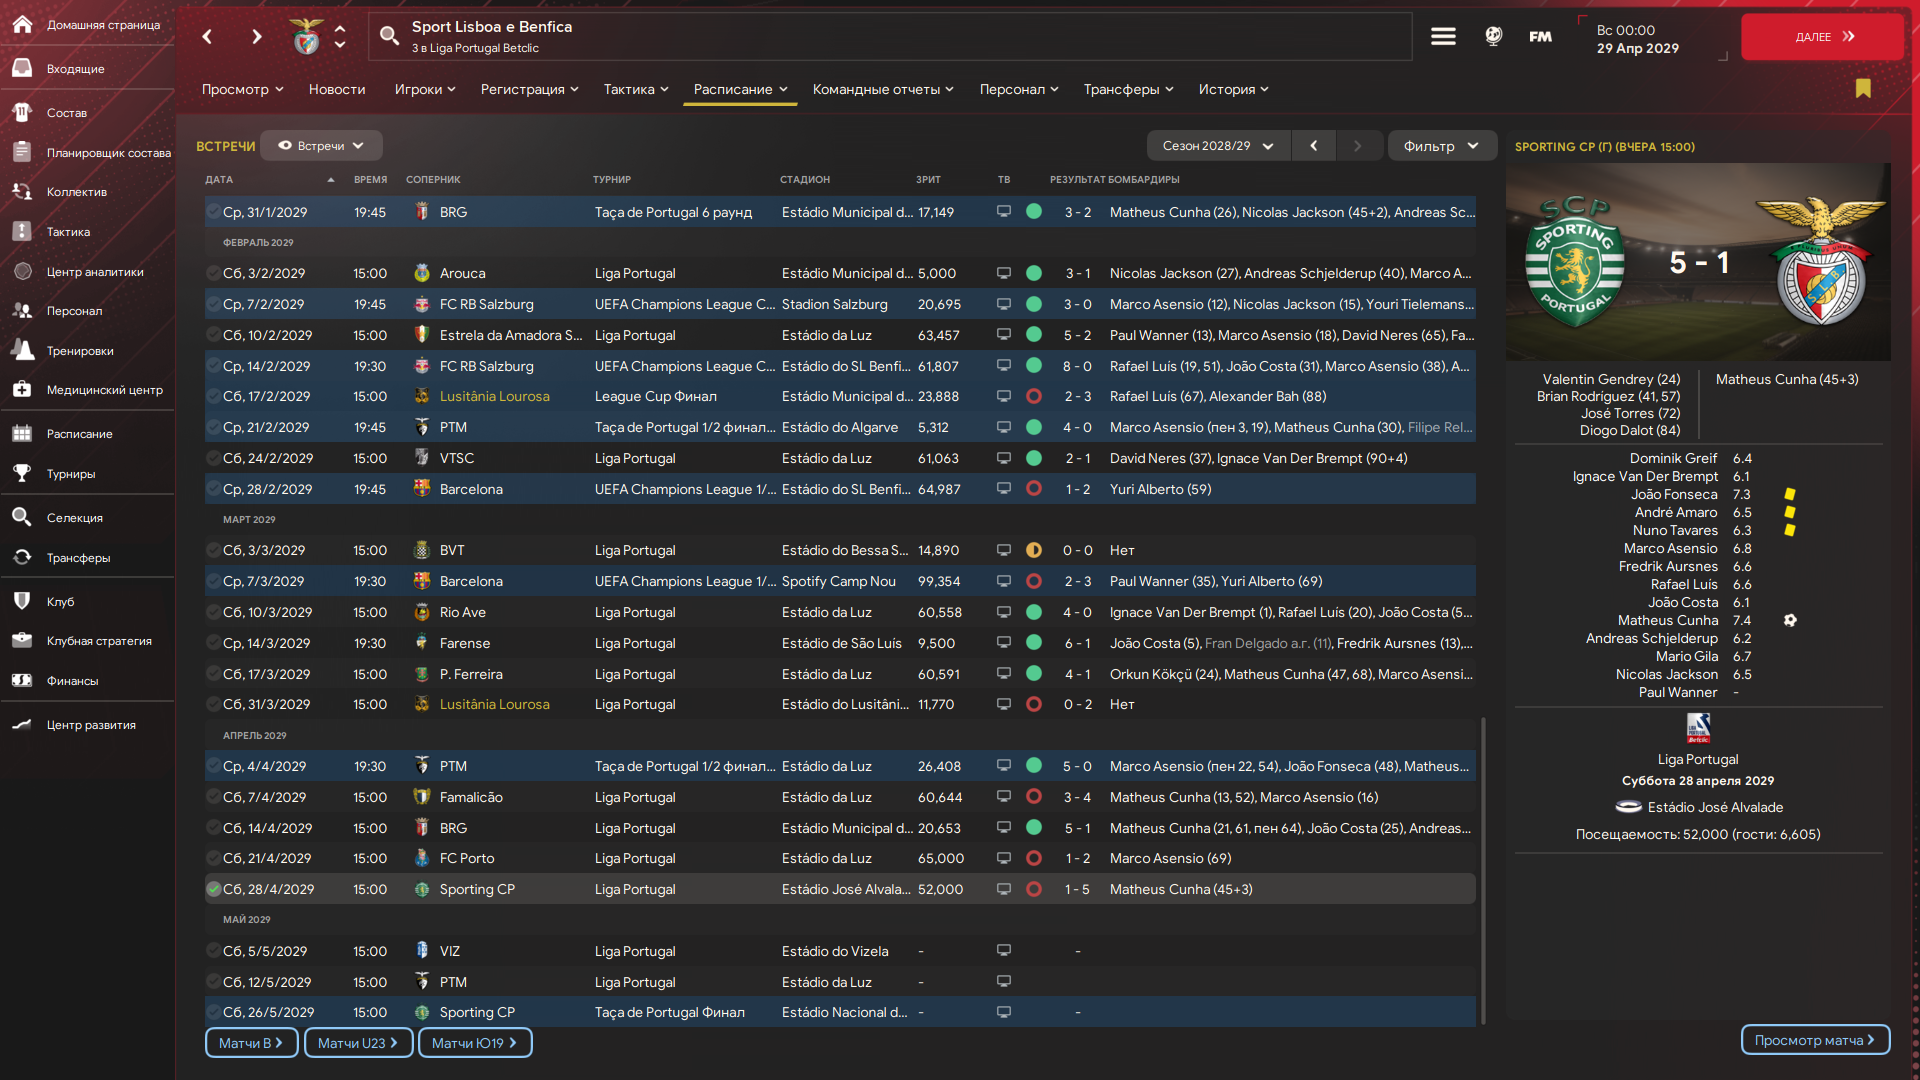
Task: Select checkbox for Сб, 17/2/2029 Lusitânia Lourosa
Action: 213,396
